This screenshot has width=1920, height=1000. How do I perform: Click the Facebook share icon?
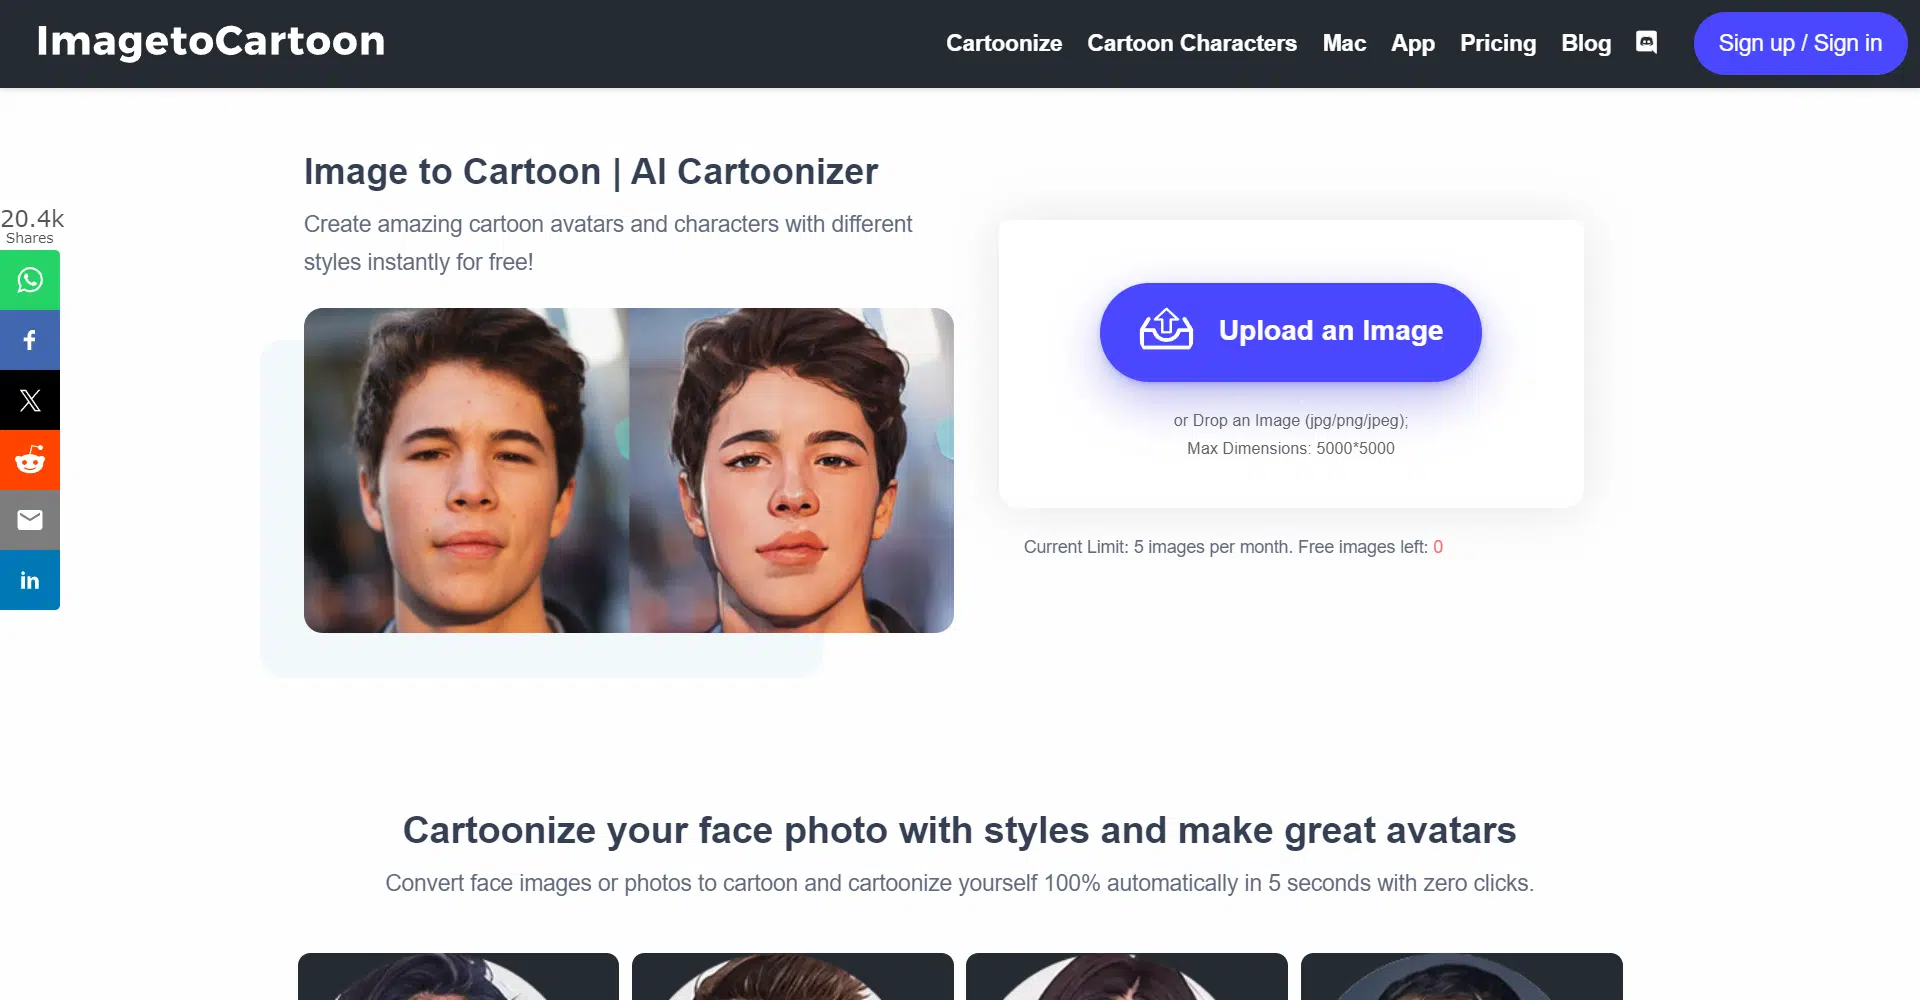pos(30,340)
